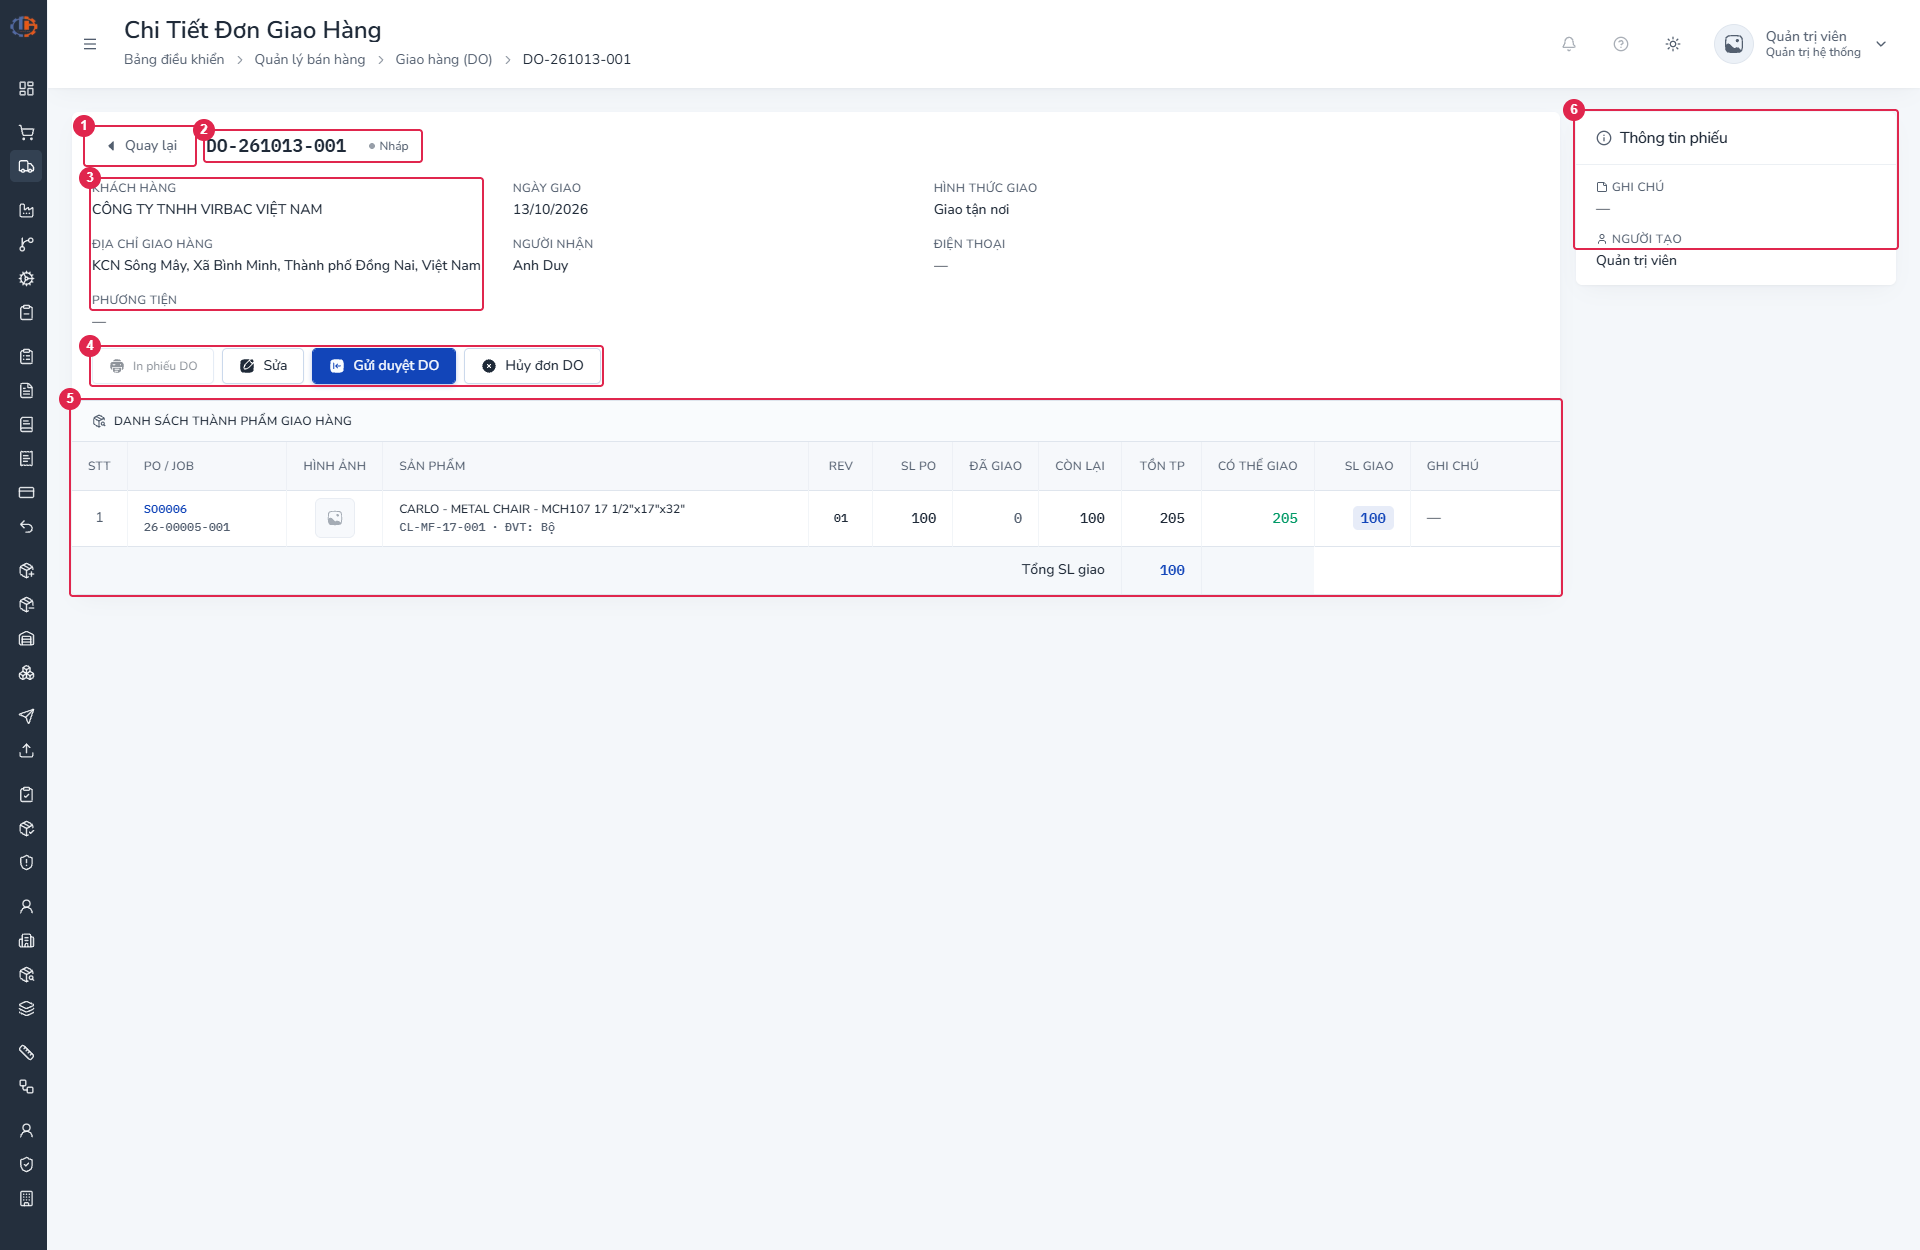Click the user avatar image
Viewport: 1920px width, 1250px height.
point(1734,44)
